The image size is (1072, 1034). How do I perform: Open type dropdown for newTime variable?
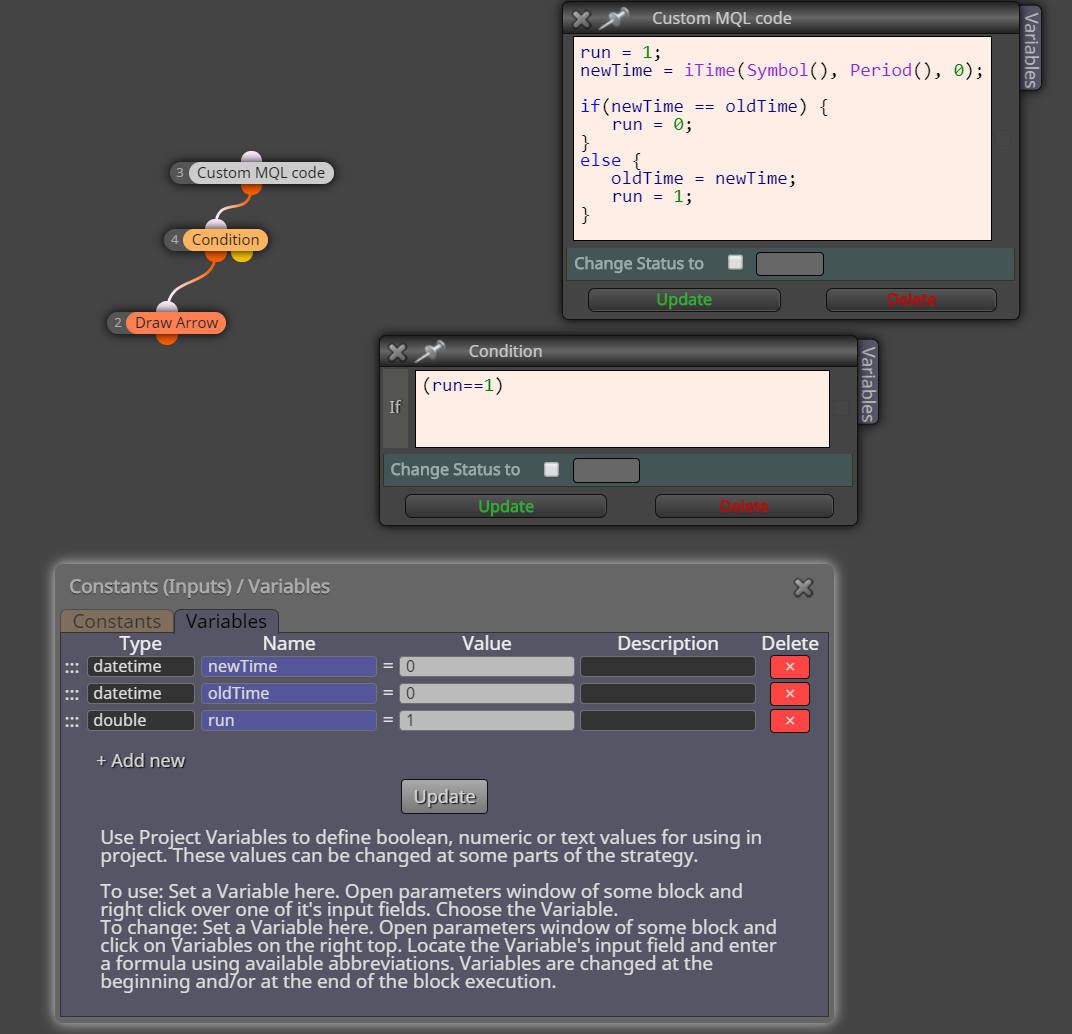point(141,667)
